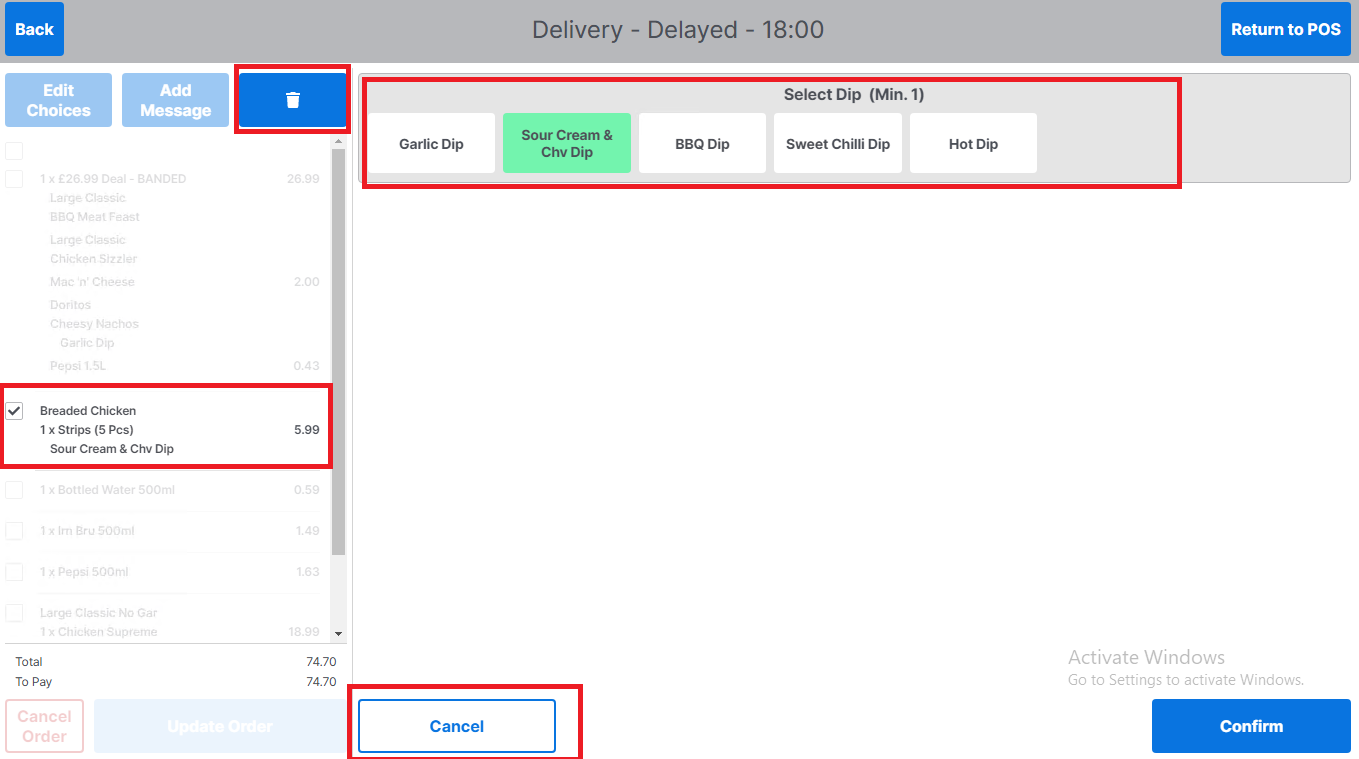Choose the Hot Dip option
Viewport: 1359px width, 759px height.
(x=973, y=144)
